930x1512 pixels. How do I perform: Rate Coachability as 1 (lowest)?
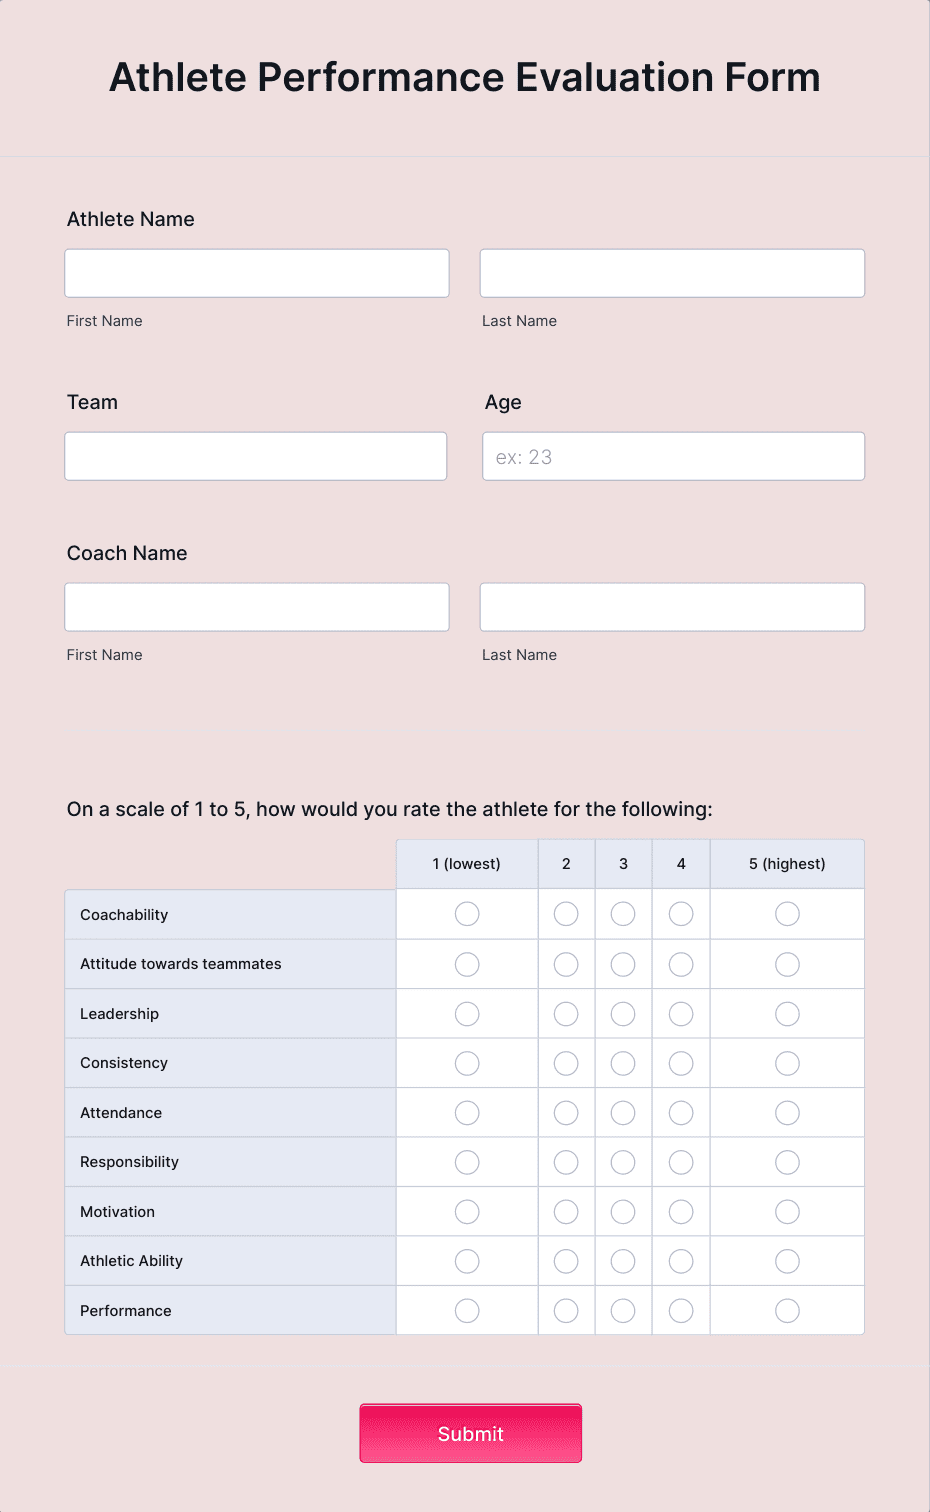[466, 913]
